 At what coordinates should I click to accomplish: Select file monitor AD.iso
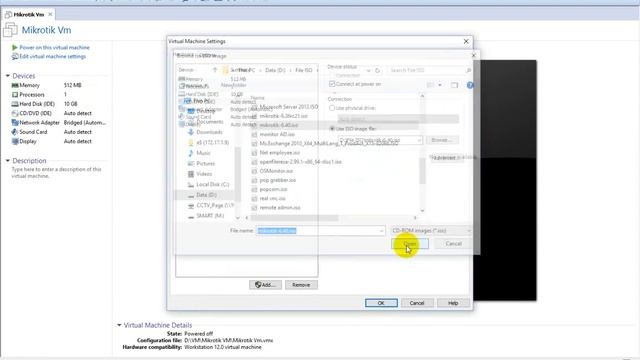tap(277, 134)
